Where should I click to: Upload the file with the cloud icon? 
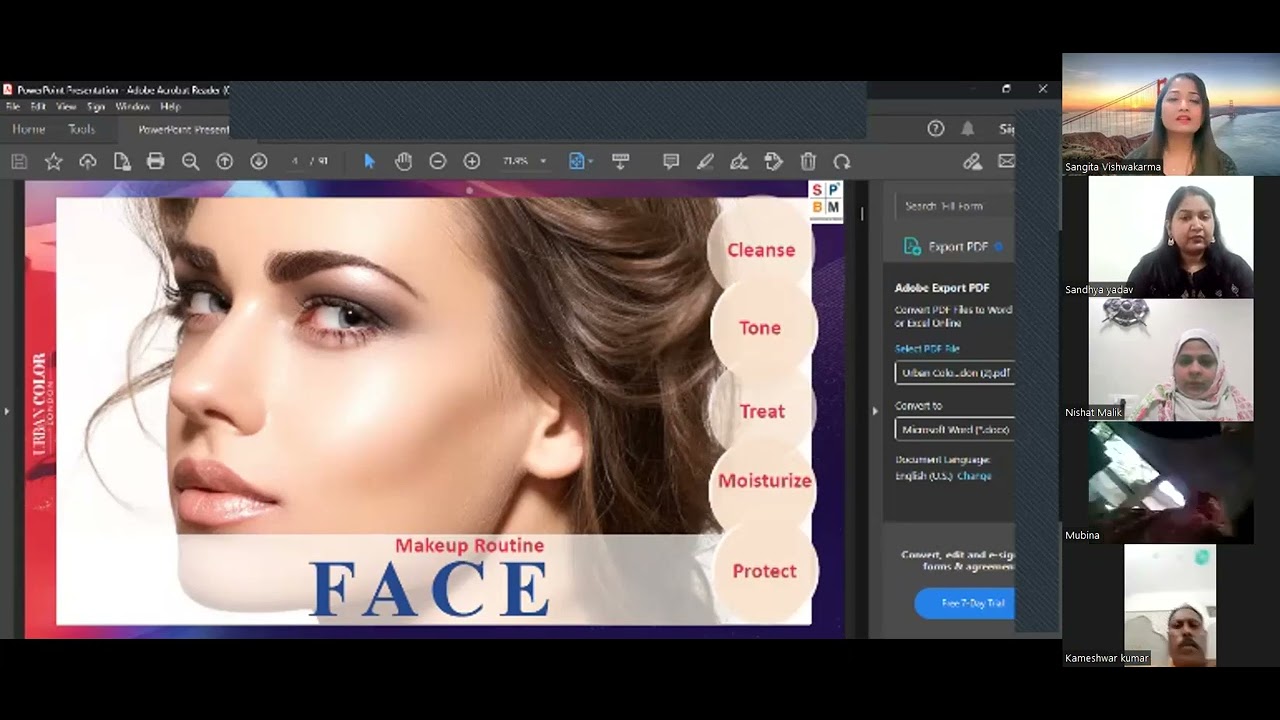pos(88,161)
